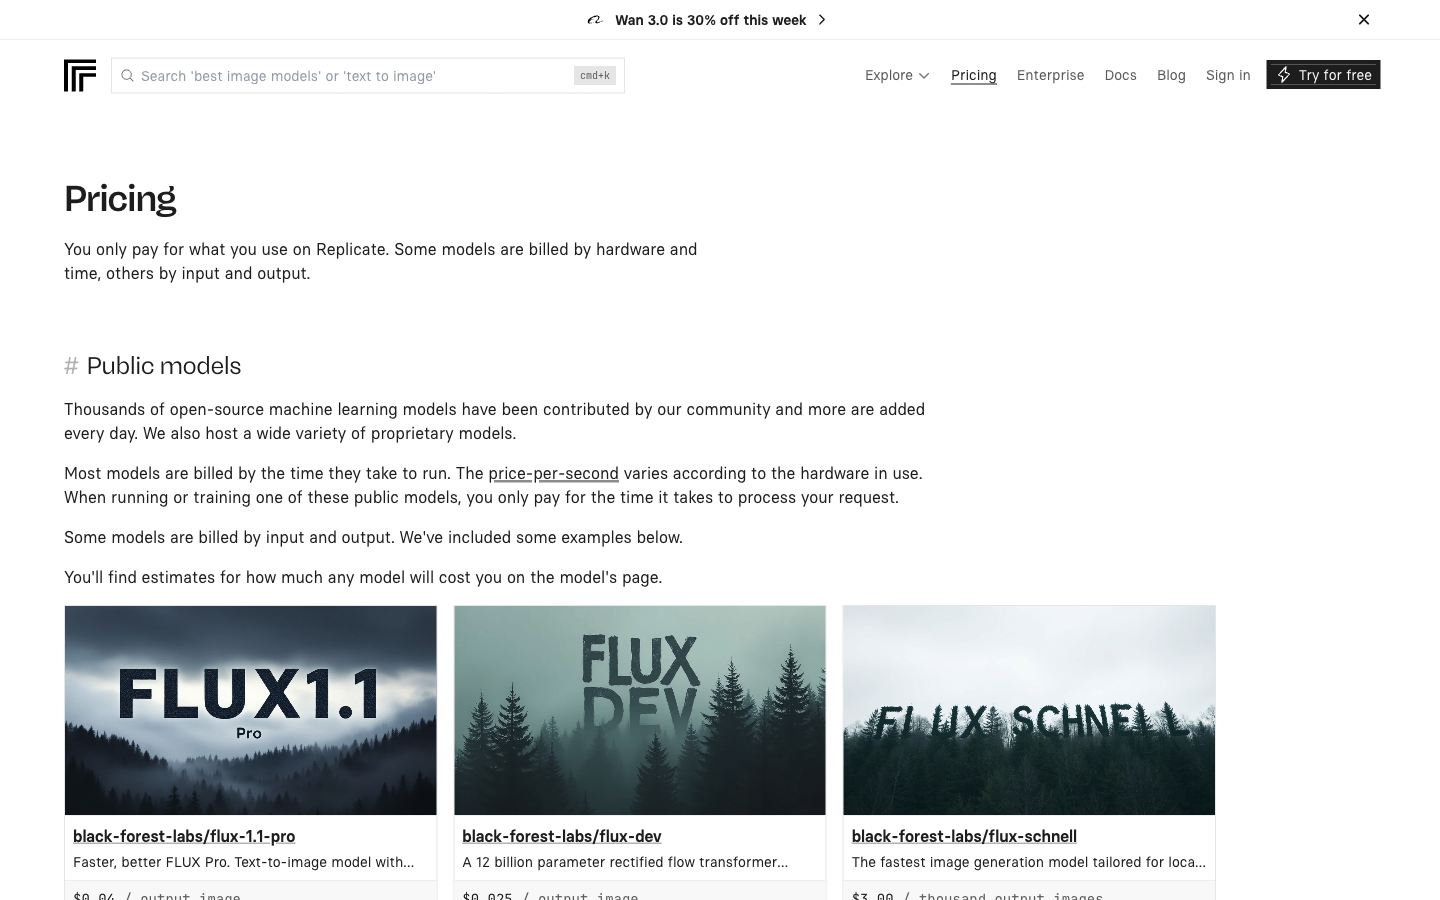Click the Public models heading text

164,366
